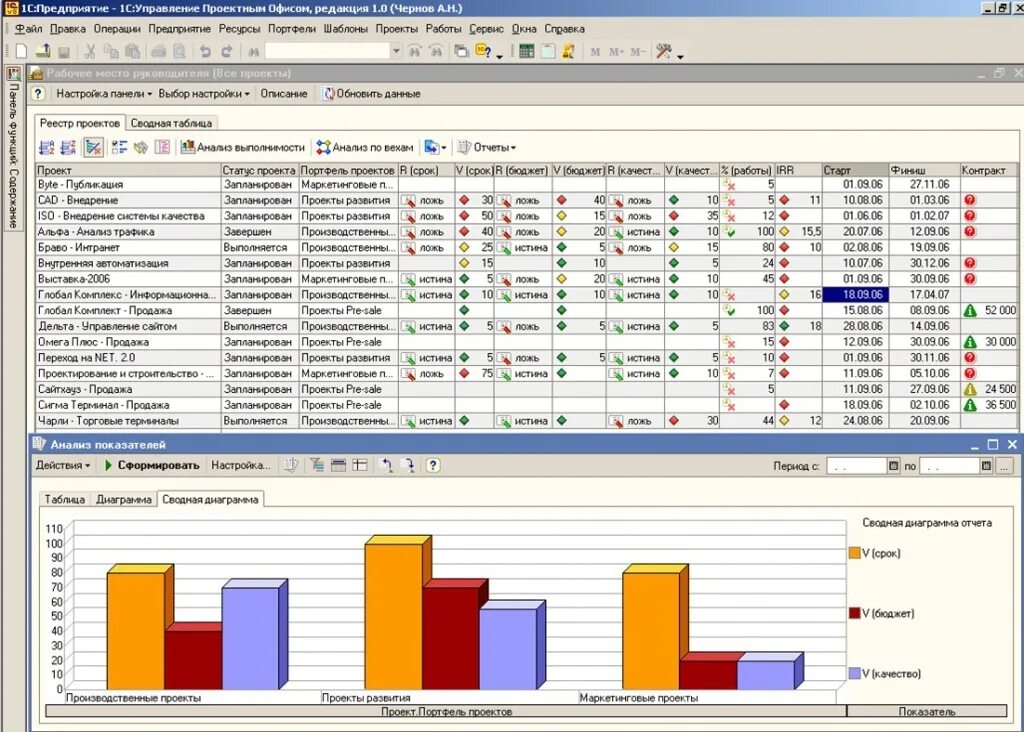Open the Сервис menu
Screen dimensions: 1024x732
pos(487,29)
